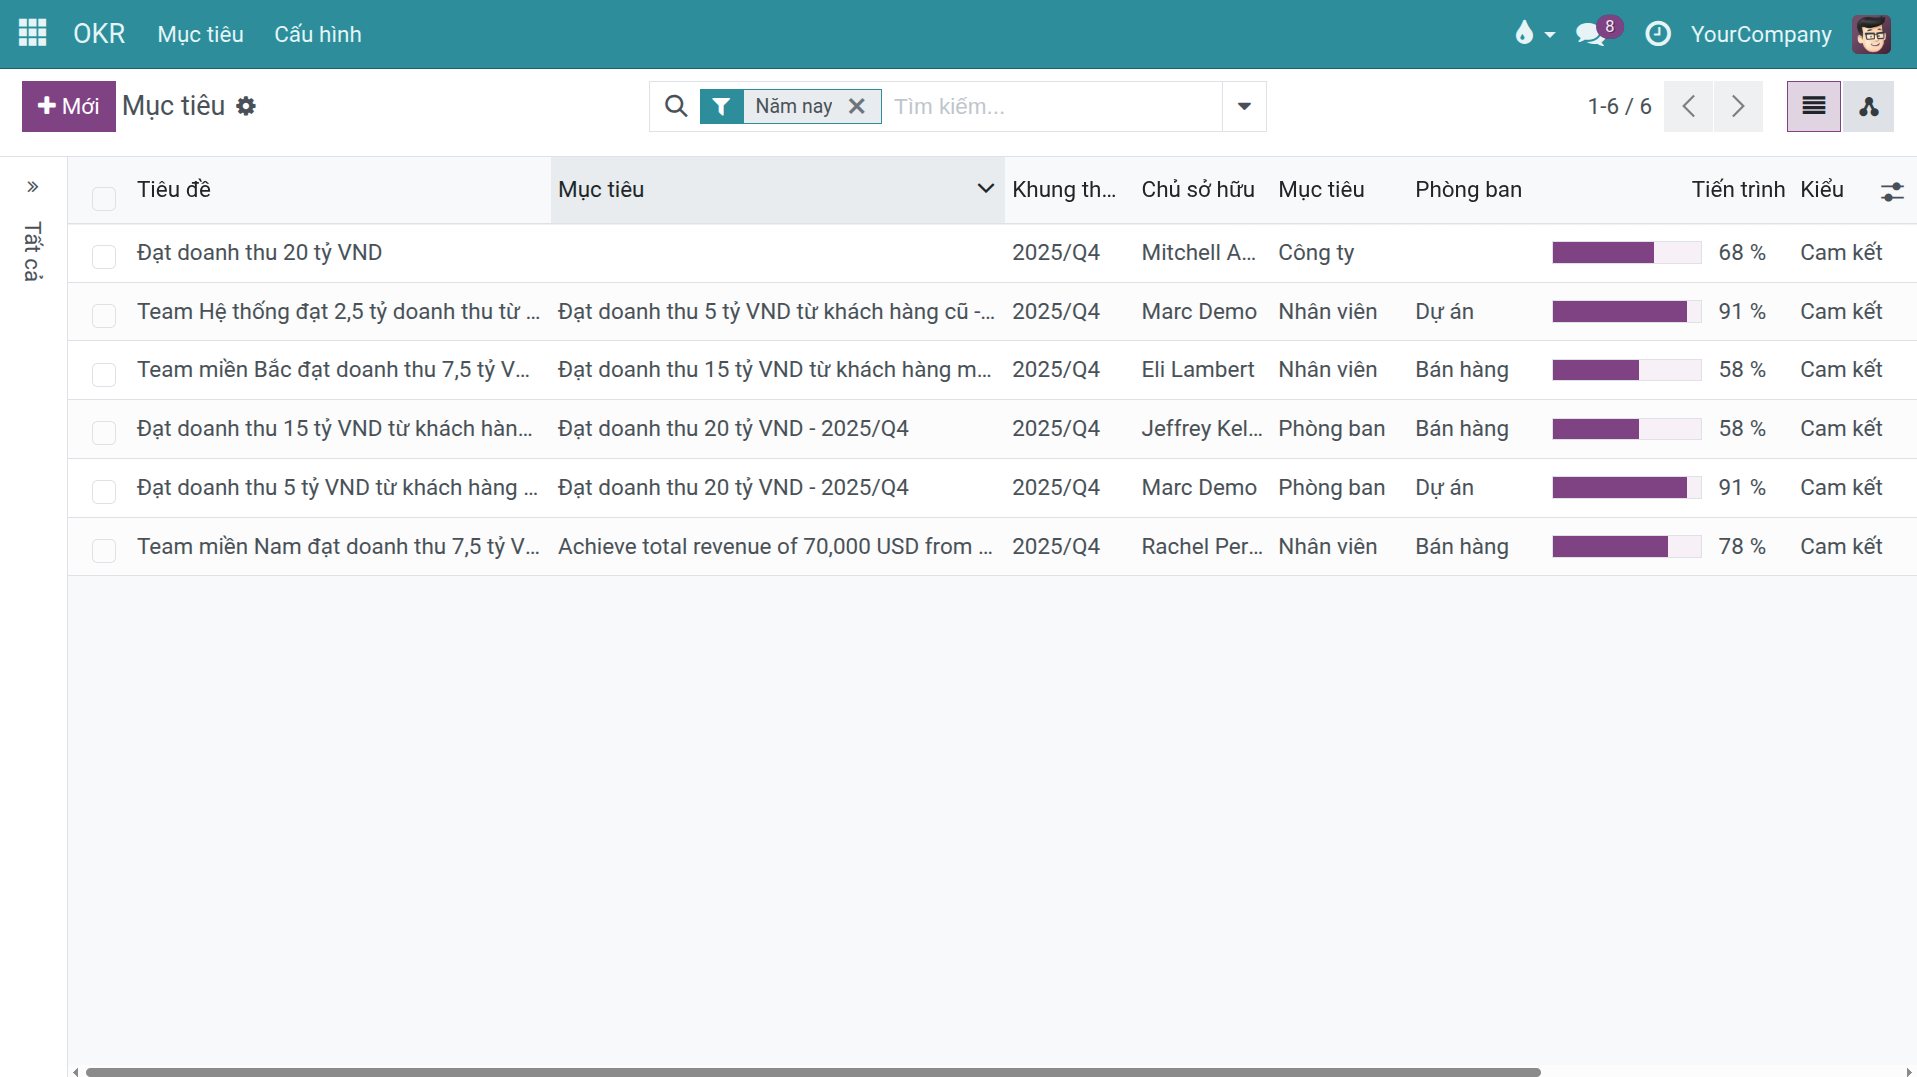Open the chat messages icon with badge

point(1590,34)
